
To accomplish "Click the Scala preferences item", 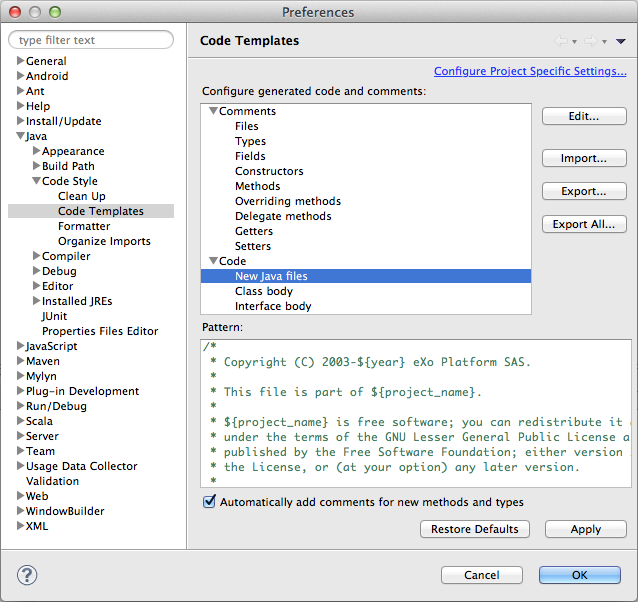I will click(x=39, y=421).
